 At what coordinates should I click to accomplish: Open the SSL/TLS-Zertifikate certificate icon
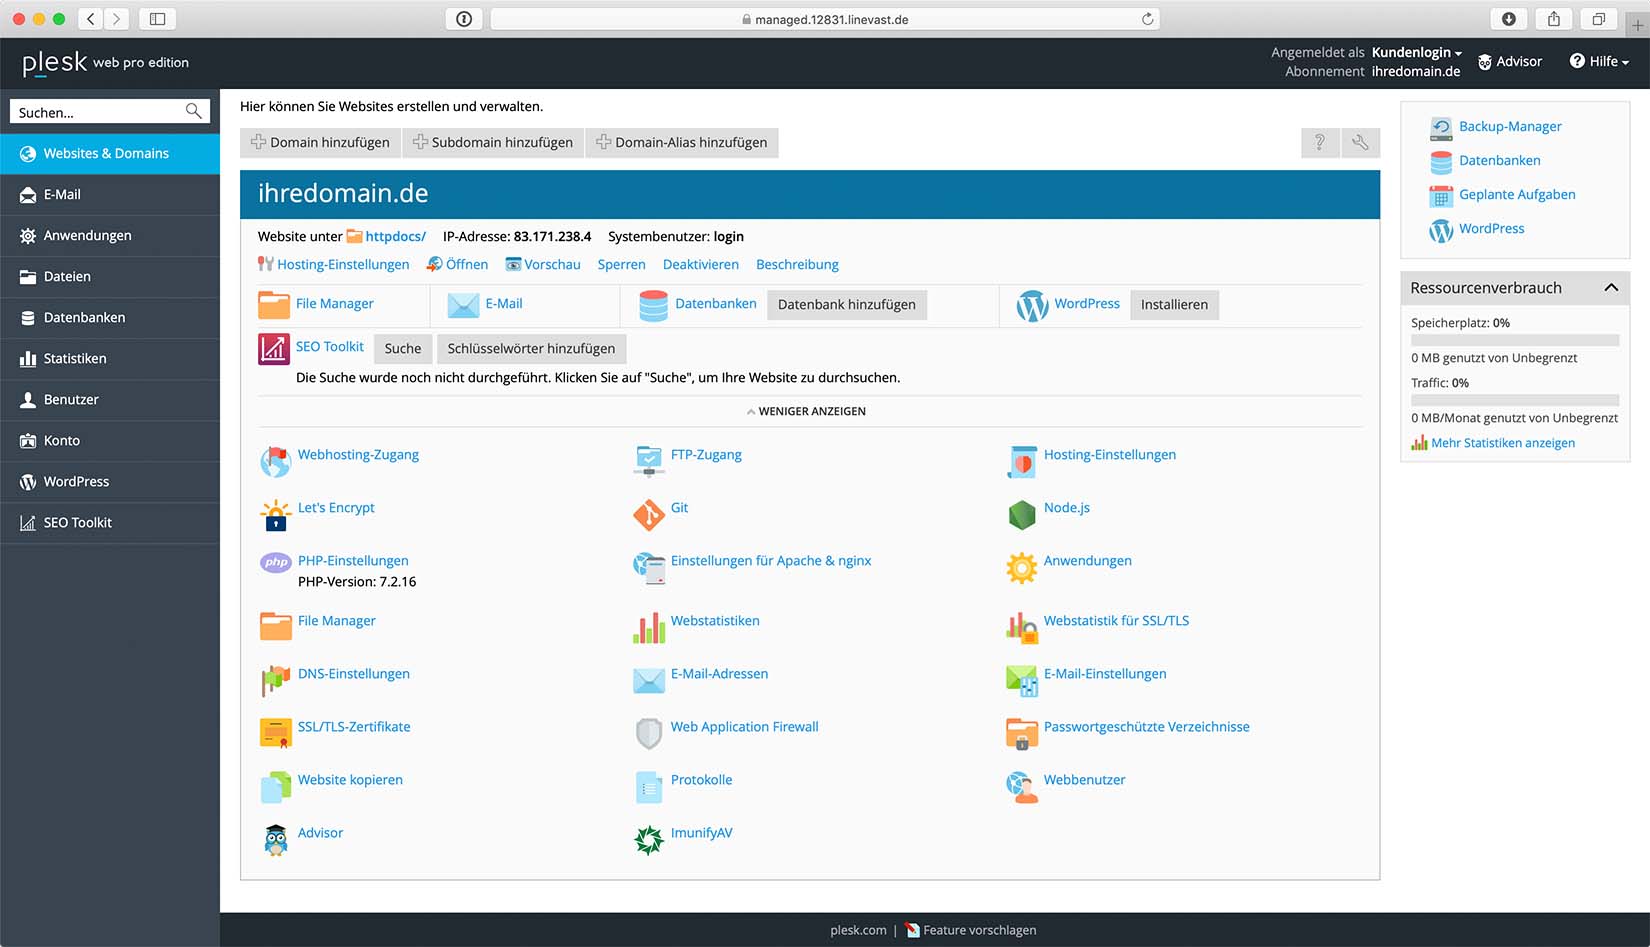(x=275, y=733)
